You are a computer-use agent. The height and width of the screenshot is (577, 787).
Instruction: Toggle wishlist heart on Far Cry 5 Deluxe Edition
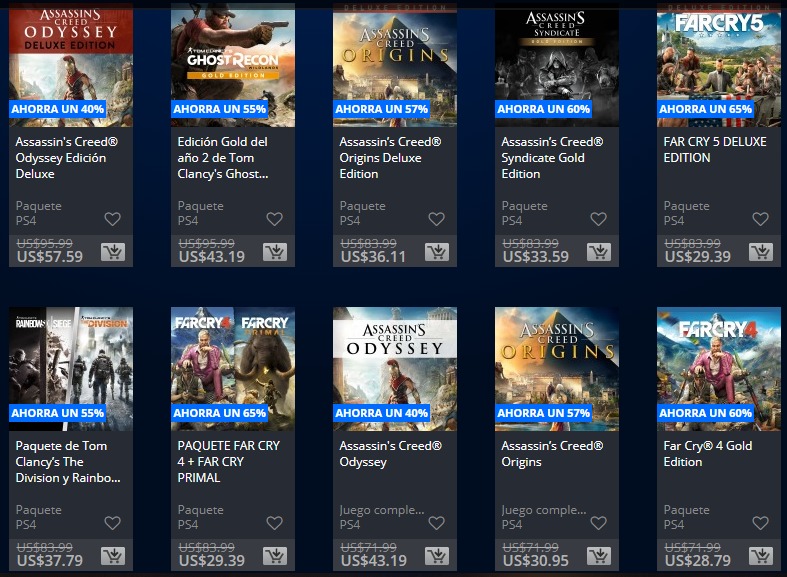[x=760, y=219]
